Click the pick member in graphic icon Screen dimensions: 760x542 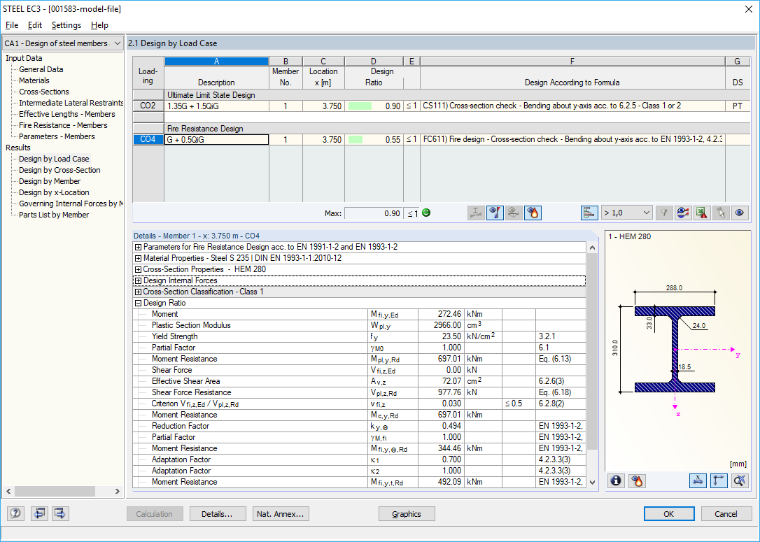pos(721,213)
